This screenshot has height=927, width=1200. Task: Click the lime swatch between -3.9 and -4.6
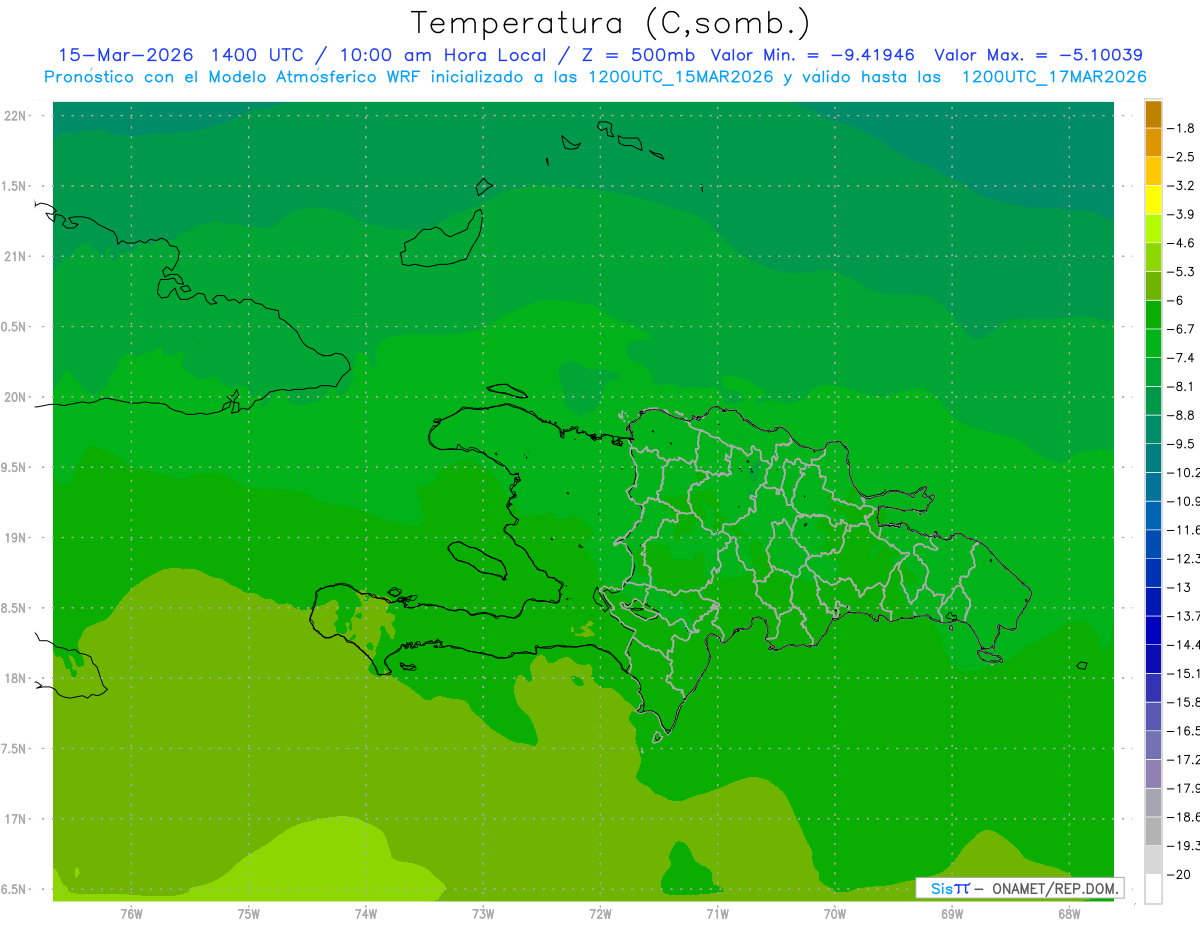tap(1153, 229)
